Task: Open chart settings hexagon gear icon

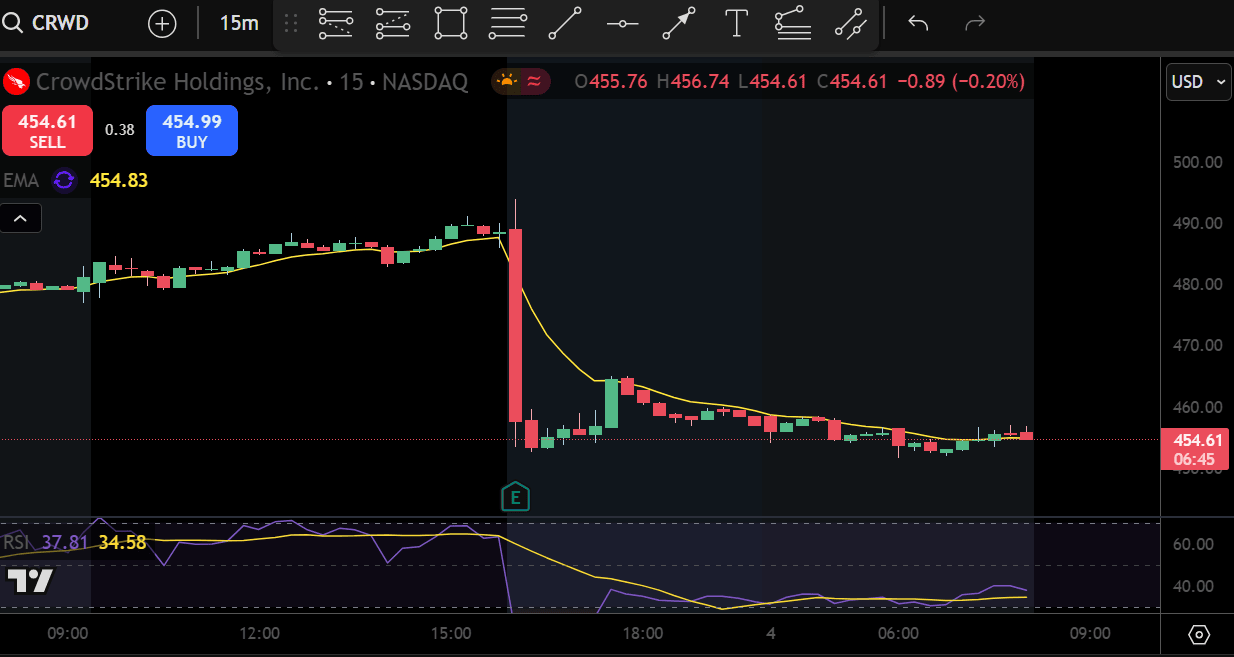Action: 1200,634
